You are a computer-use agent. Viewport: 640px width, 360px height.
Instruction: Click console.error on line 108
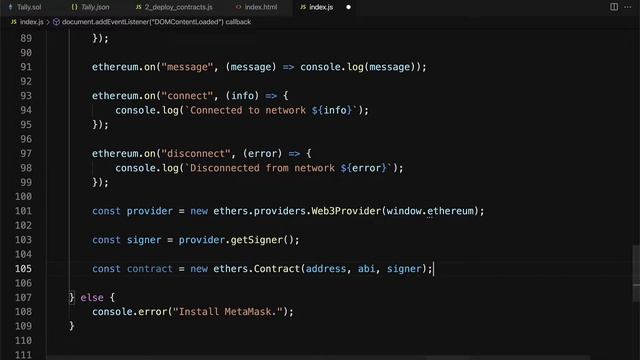point(129,312)
